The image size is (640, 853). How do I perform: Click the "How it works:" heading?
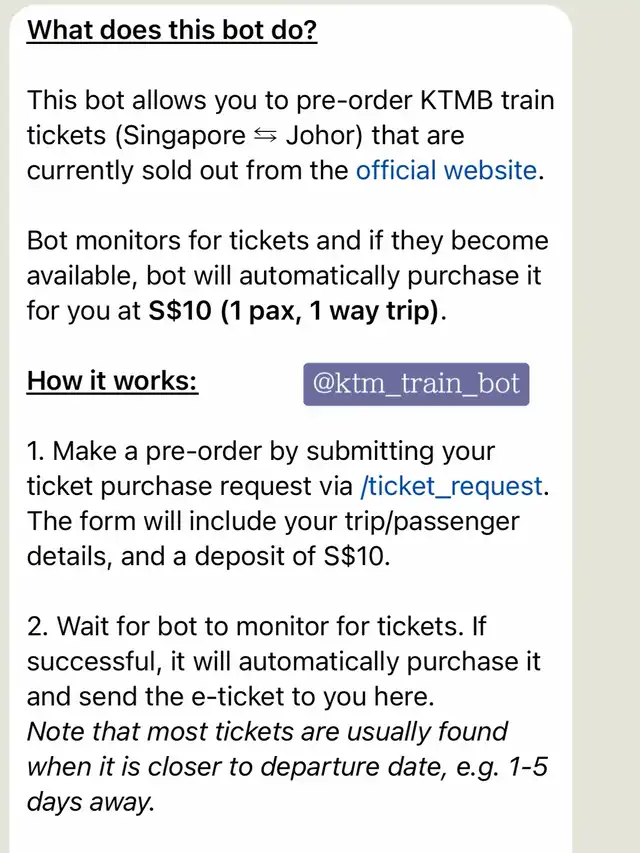(112, 381)
